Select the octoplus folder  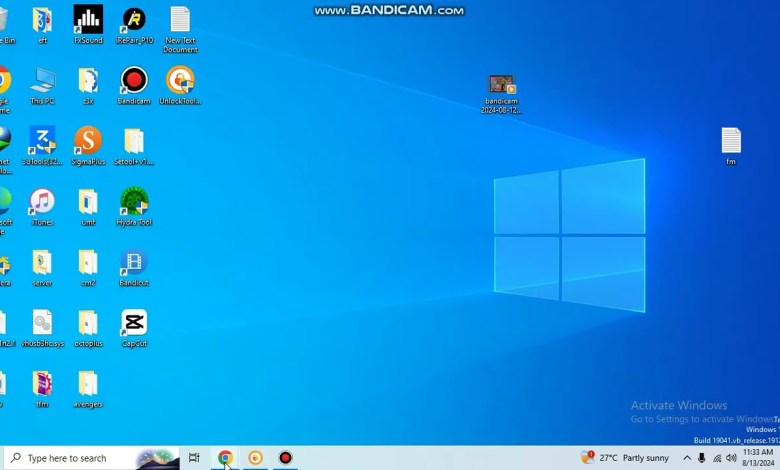tap(88, 323)
